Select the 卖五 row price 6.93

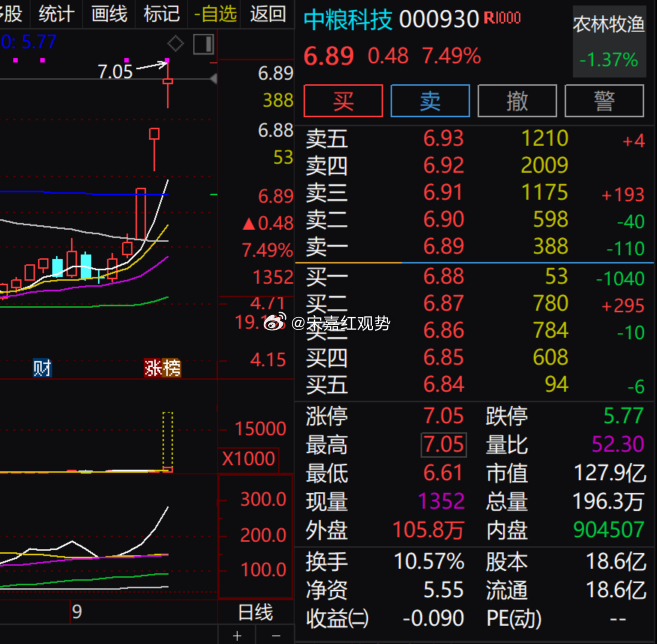443,138
